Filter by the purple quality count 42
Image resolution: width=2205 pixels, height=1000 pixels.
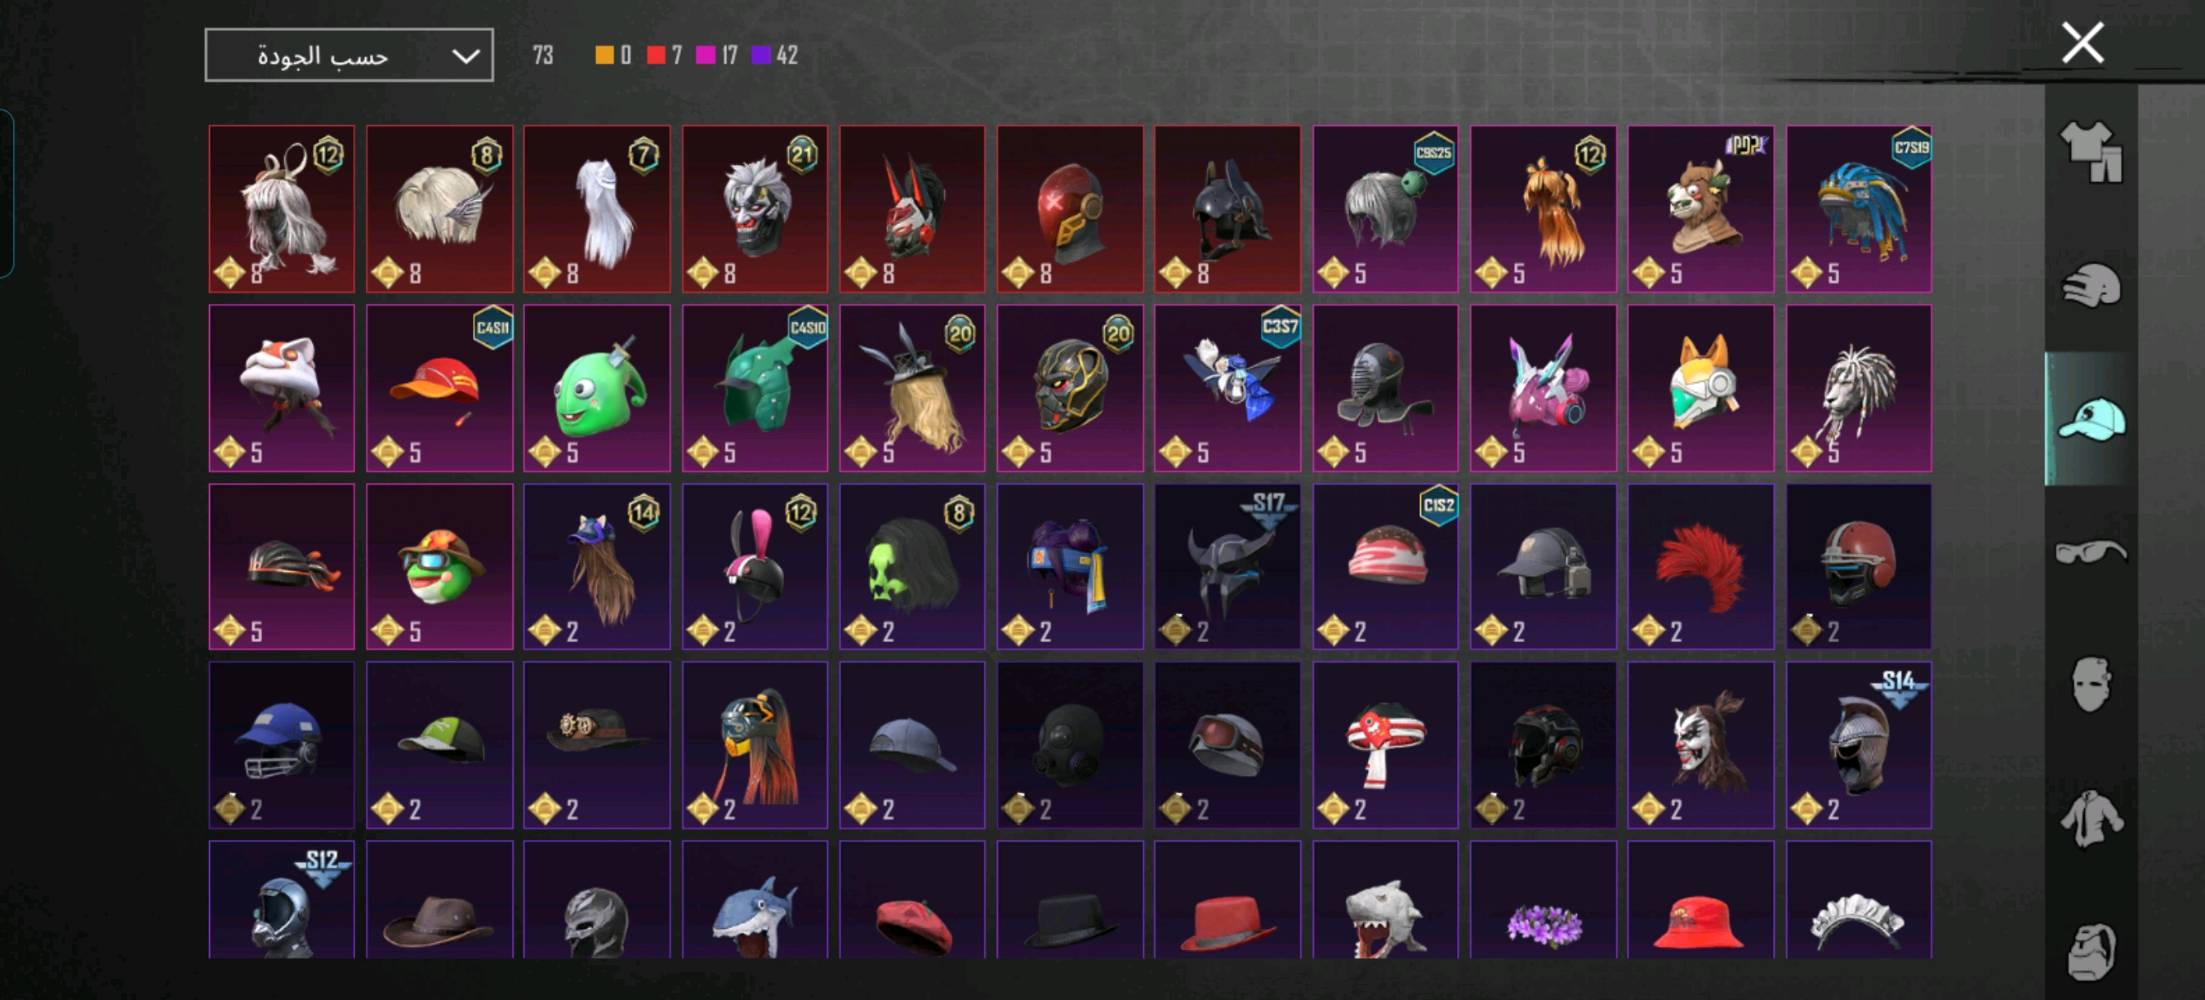(x=775, y=55)
